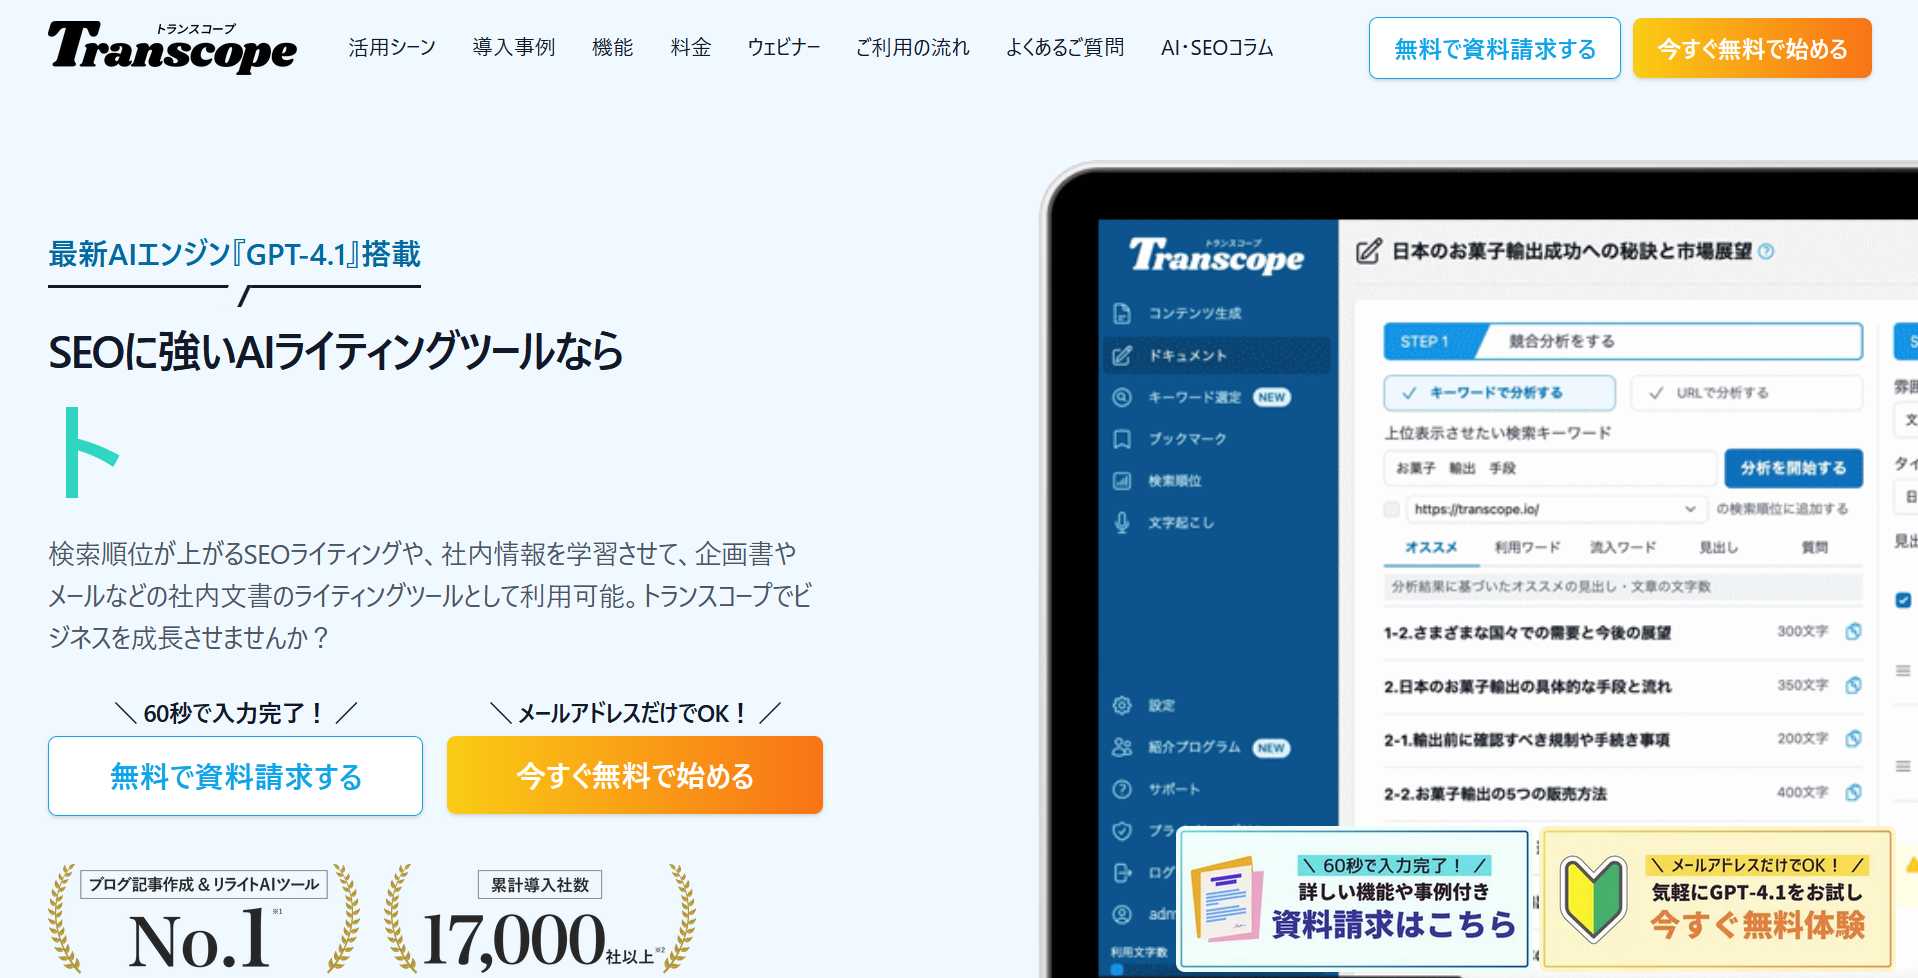The image size is (1918, 978).
Task: Go to 料金 in the navigation bar
Action: (690, 48)
